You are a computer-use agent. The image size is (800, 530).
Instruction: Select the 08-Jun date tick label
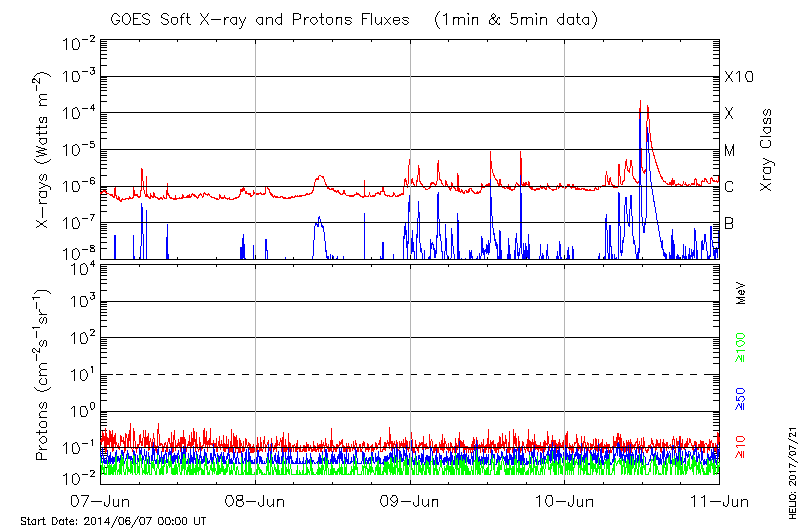pyautogui.click(x=256, y=500)
